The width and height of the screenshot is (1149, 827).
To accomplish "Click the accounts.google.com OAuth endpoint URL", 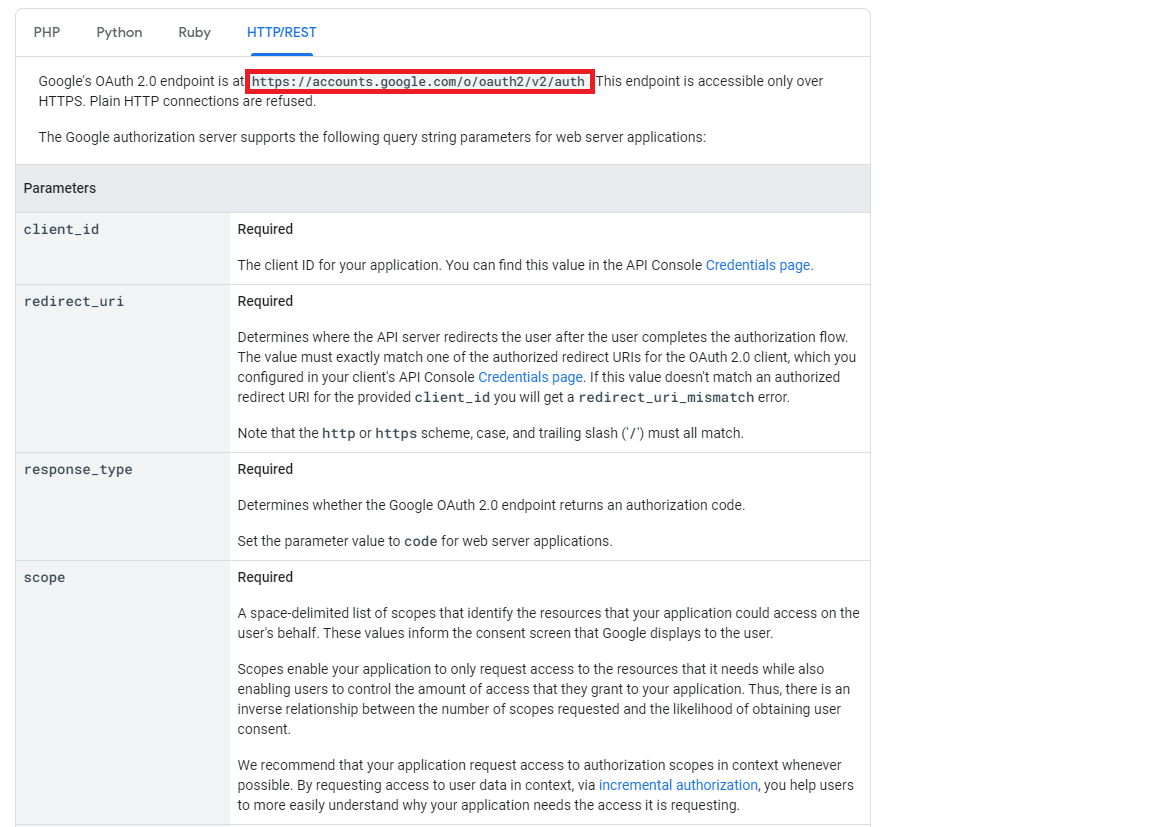I will point(418,81).
